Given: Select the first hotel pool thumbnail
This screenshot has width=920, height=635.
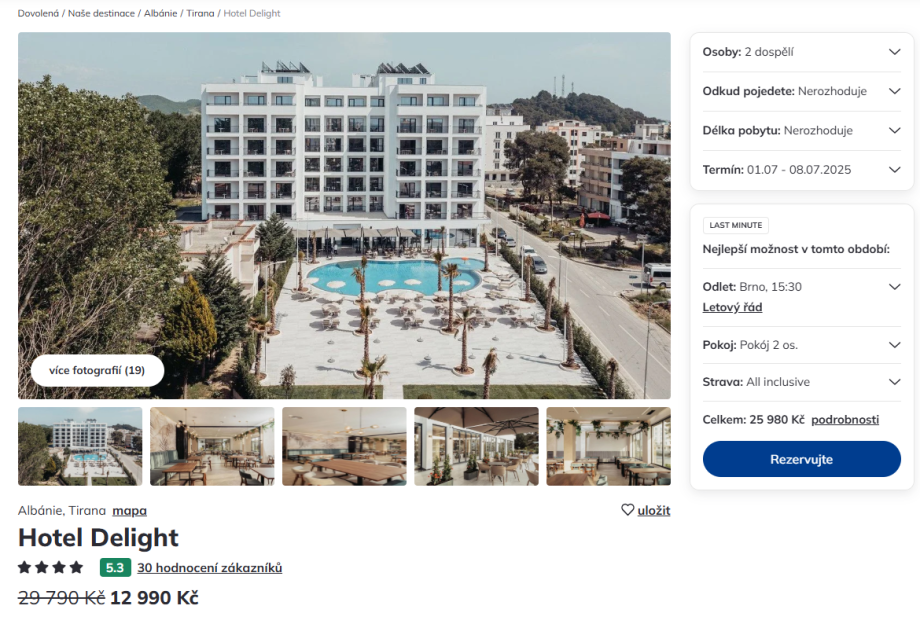Looking at the screenshot, I should pyautogui.click(x=80, y=446).
